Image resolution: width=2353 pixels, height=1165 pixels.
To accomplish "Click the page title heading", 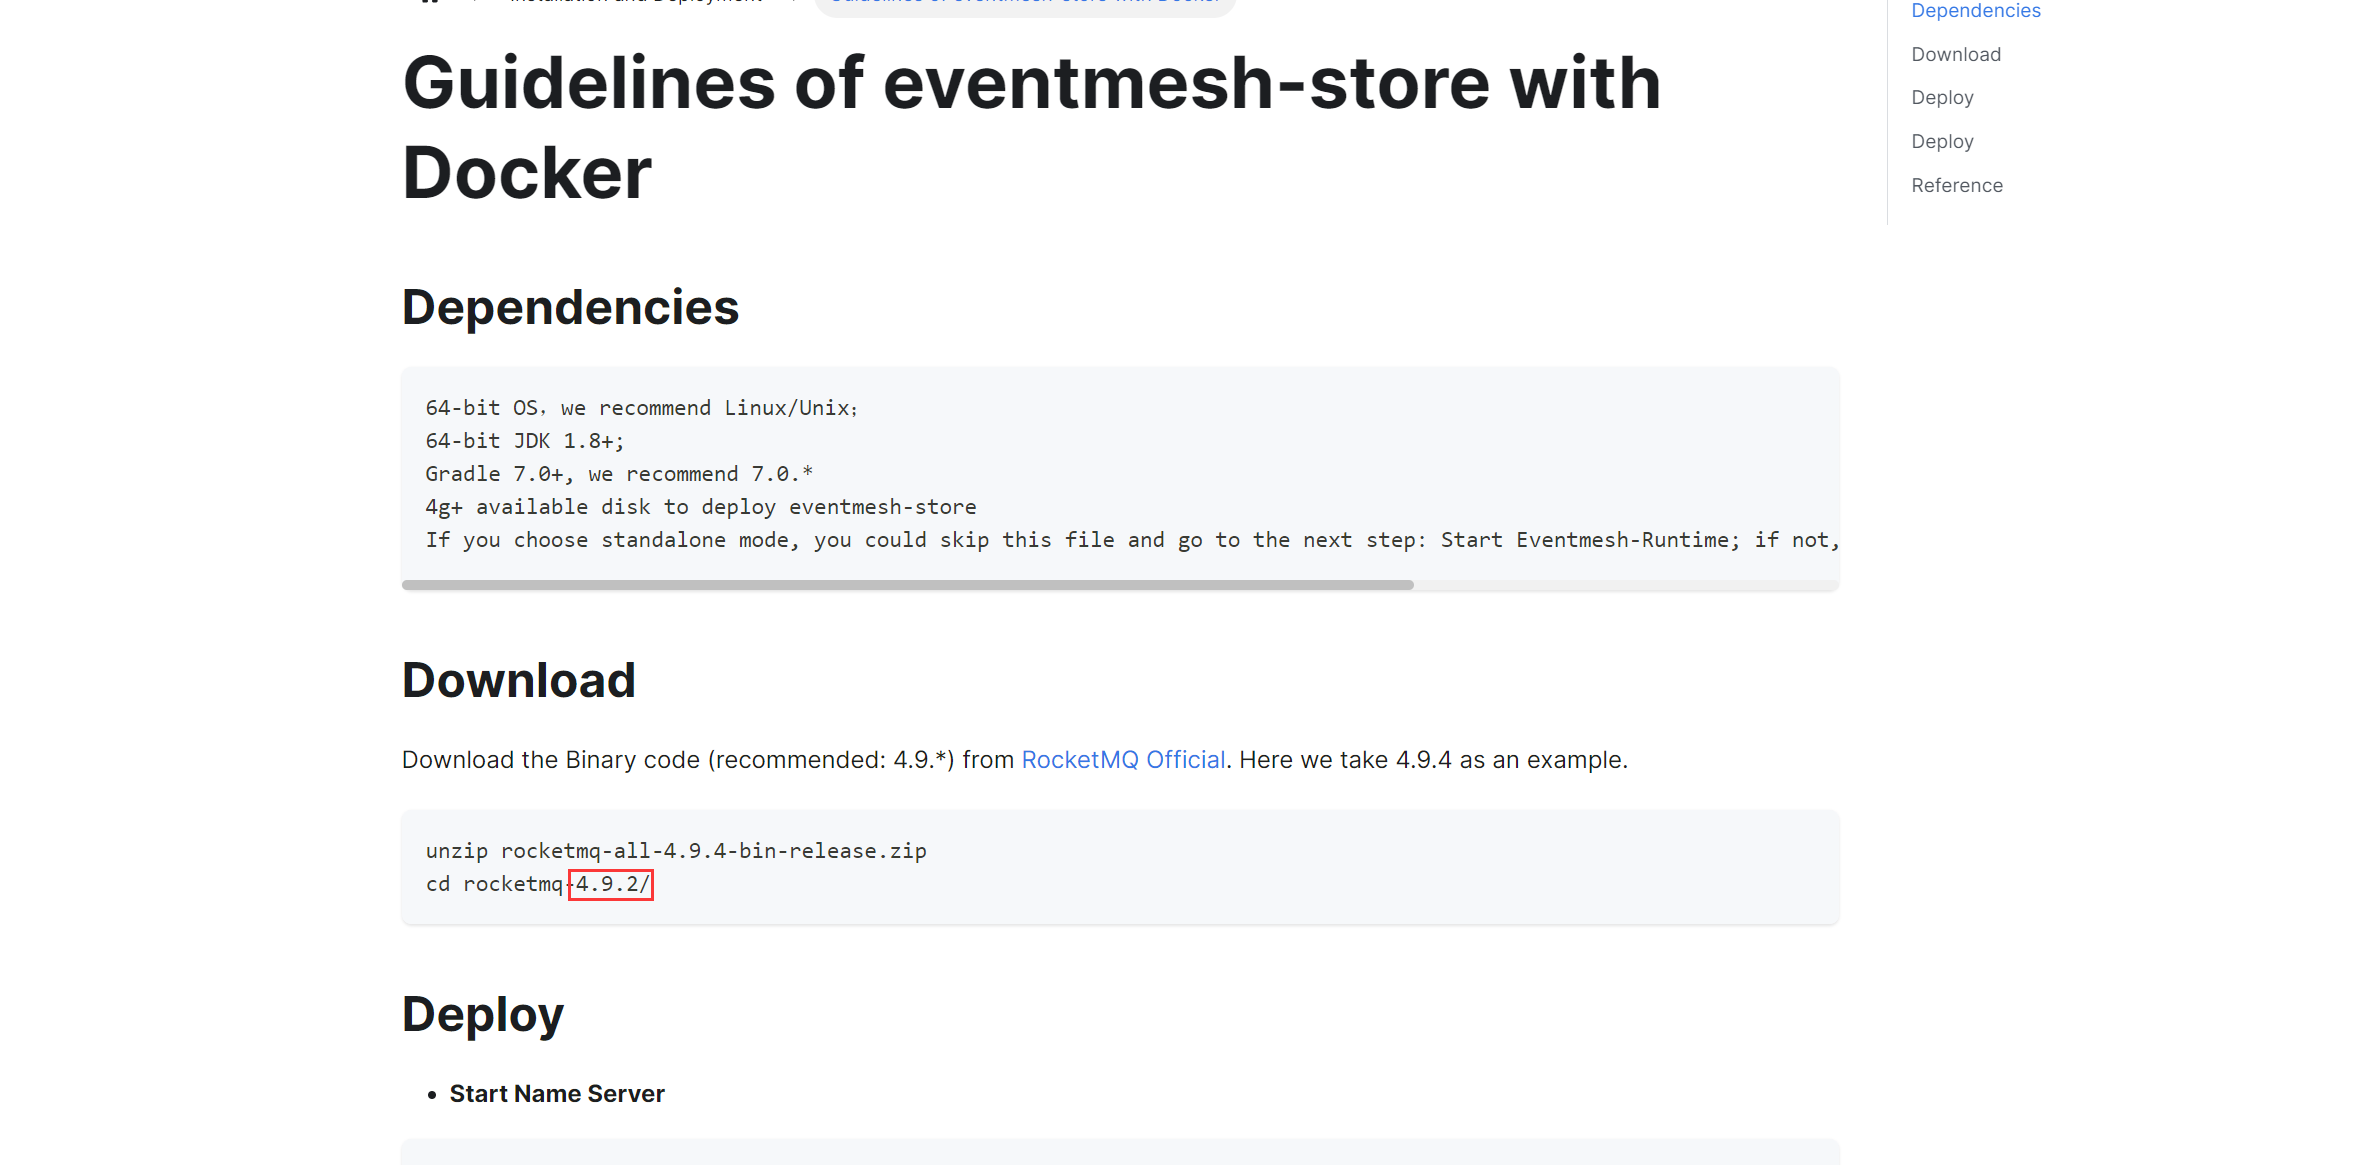I will pos(1031,127).
